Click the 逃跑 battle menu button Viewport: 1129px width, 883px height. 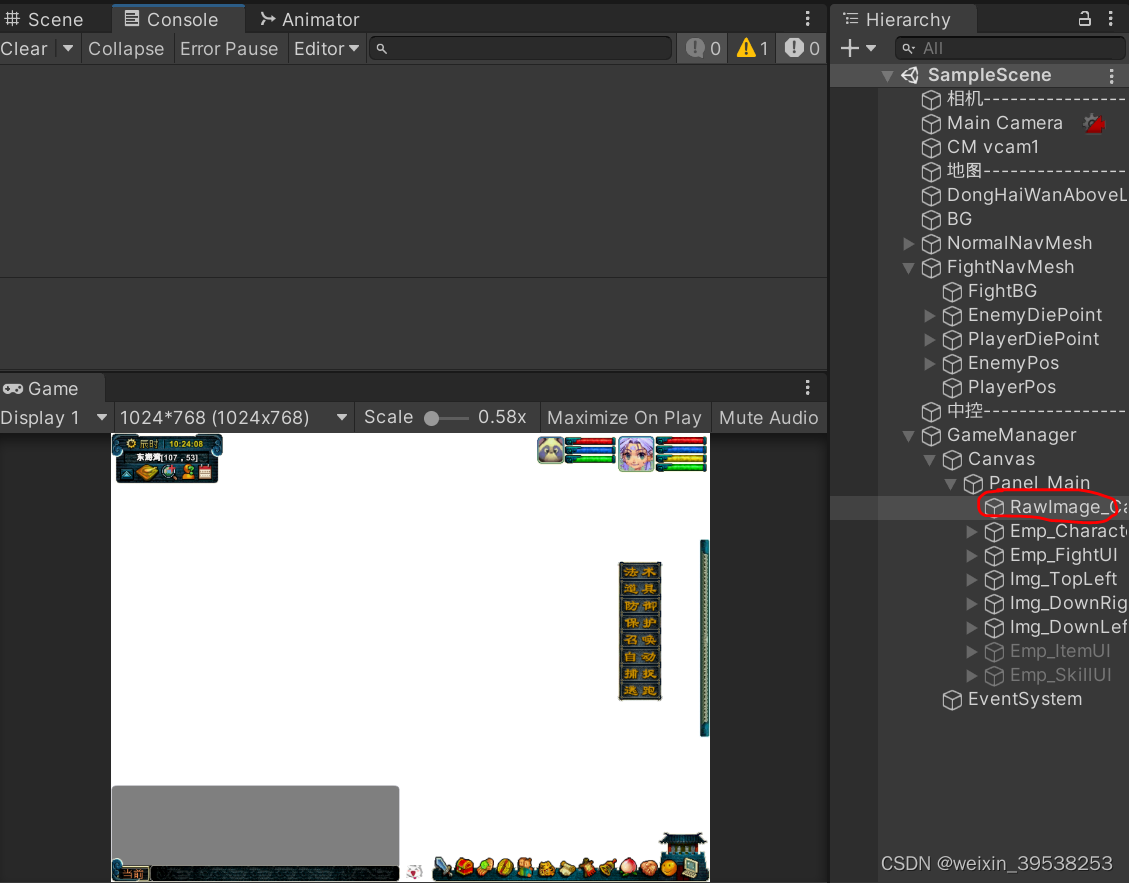click(x=639, y=690)
